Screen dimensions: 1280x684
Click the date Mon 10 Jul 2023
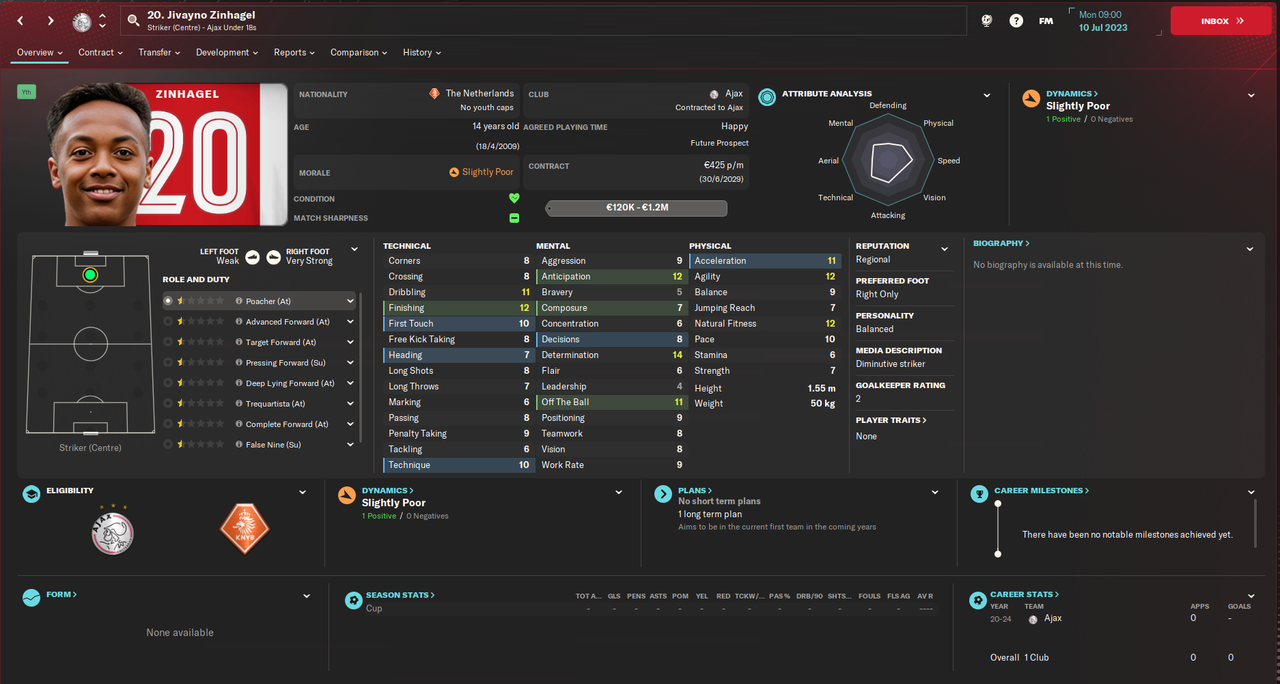click(x=1102, y=21)
